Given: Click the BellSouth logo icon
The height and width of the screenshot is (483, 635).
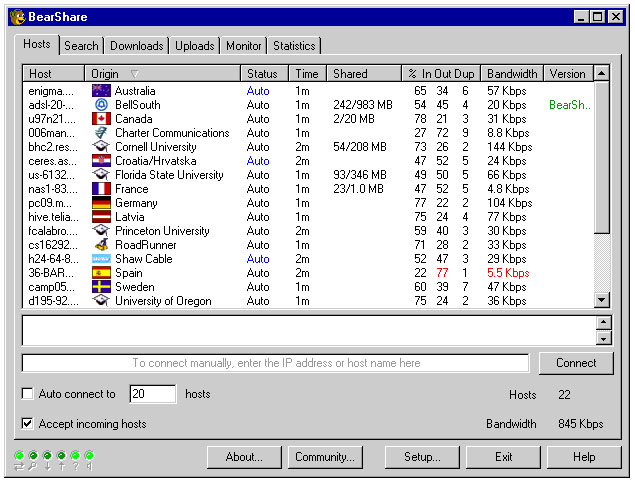Looking at the screenshot, I should (101, 105).
